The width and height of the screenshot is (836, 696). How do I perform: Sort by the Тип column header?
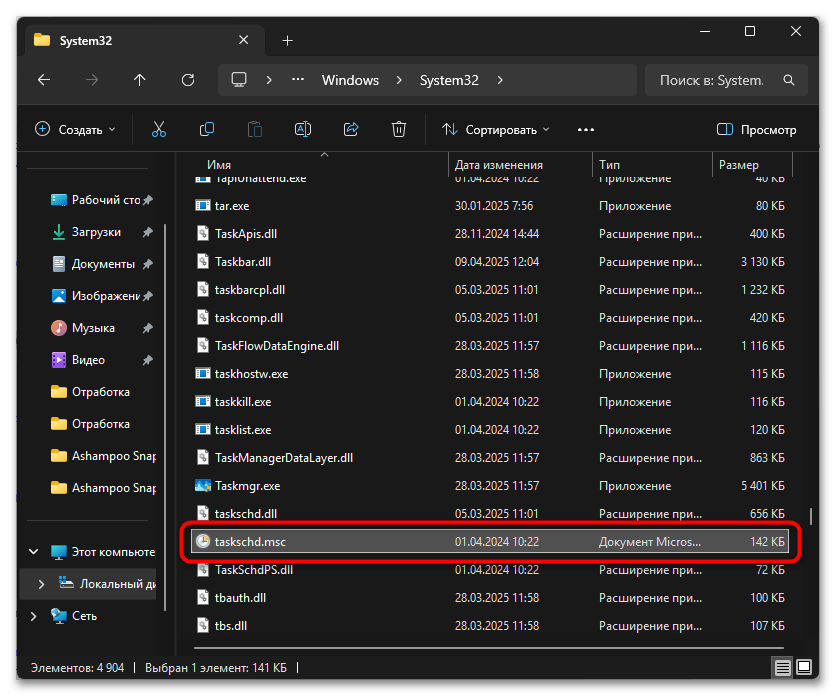(x=652, y=165)
